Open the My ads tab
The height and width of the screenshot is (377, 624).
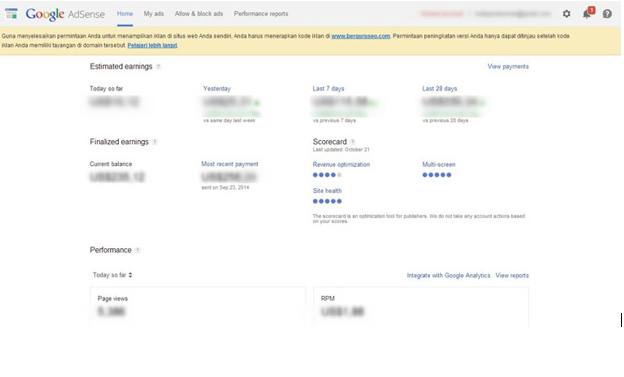tap(154, 14)
